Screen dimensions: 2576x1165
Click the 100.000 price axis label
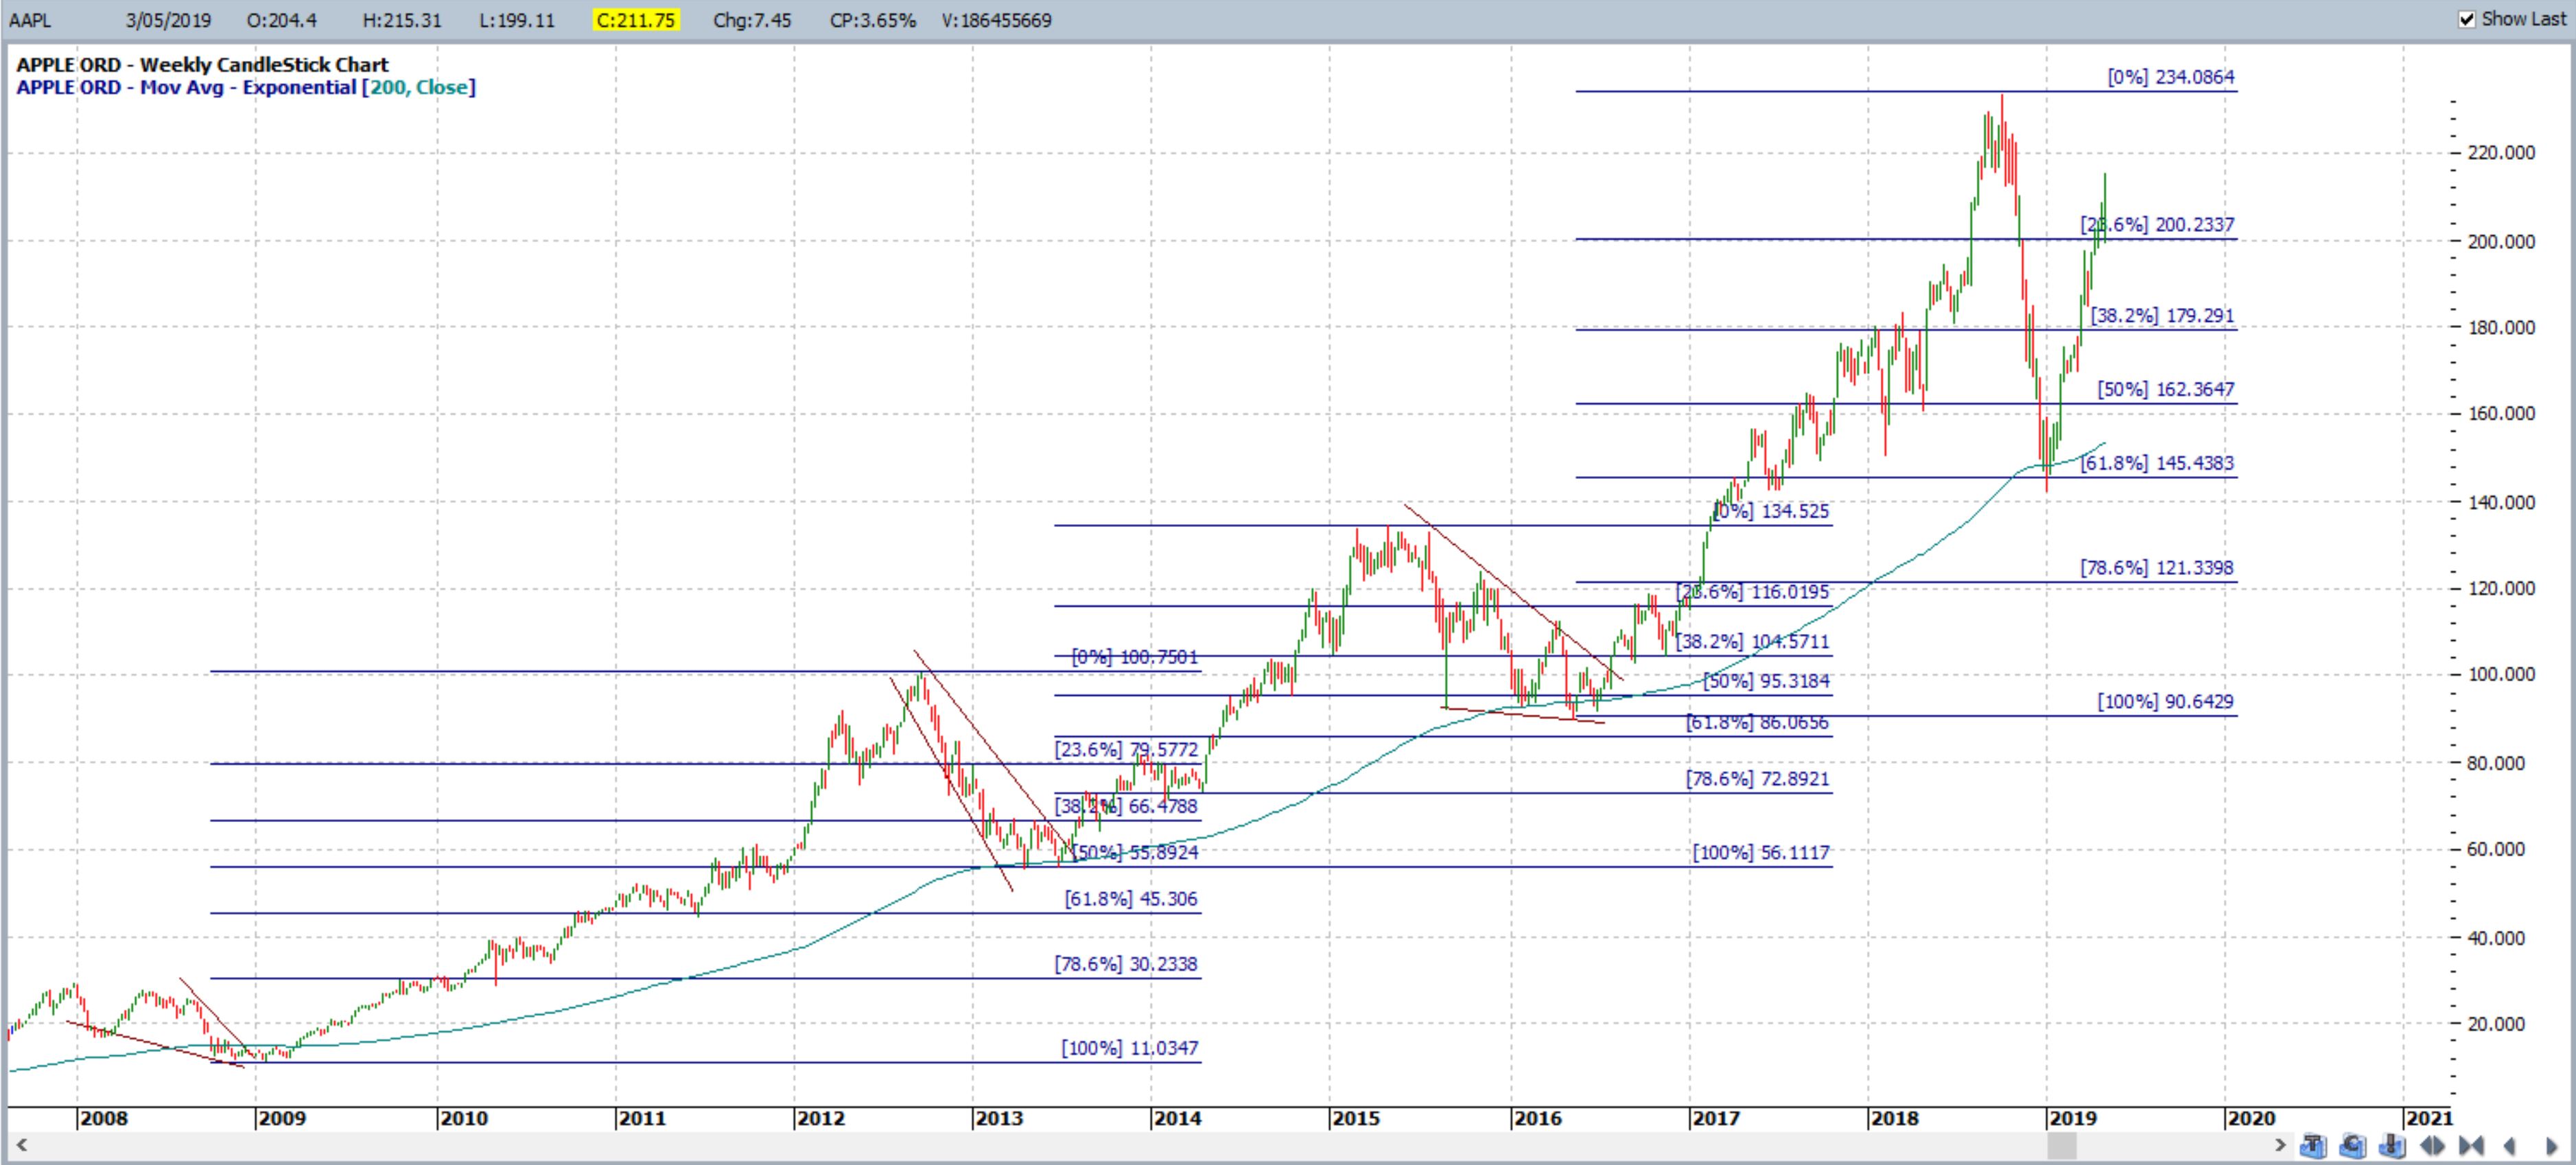(2502, 675)
